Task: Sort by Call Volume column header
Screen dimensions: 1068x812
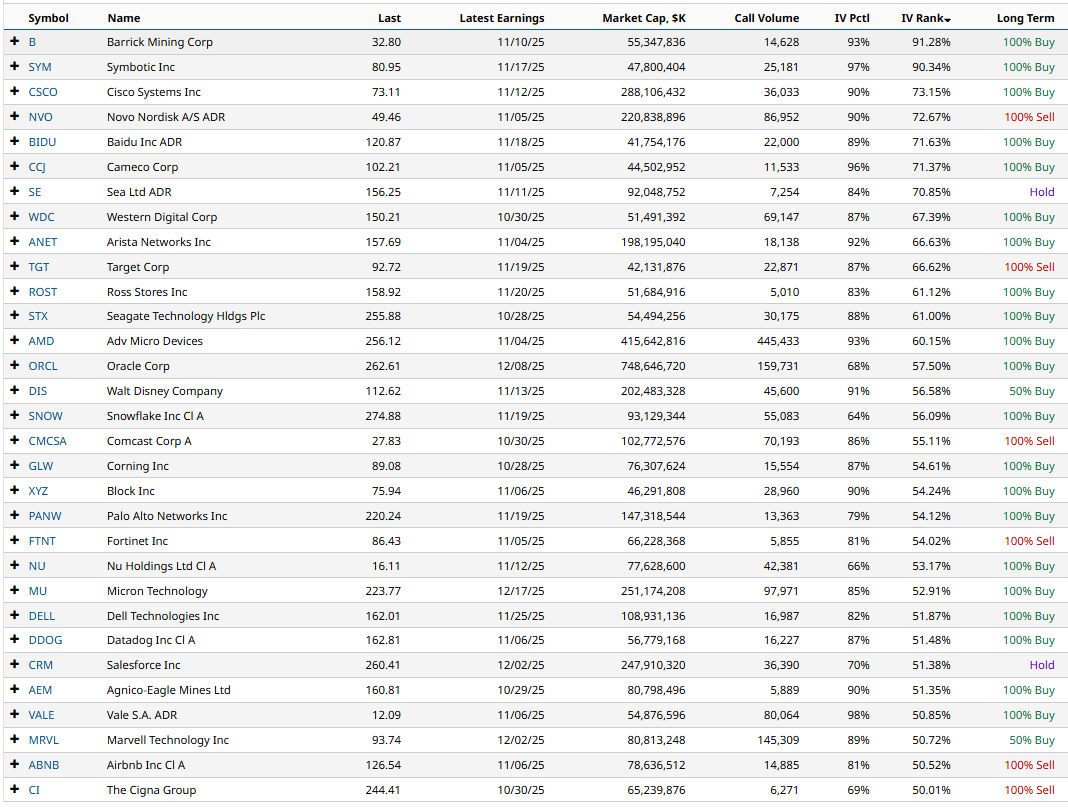Action: [x=766, y=18]
